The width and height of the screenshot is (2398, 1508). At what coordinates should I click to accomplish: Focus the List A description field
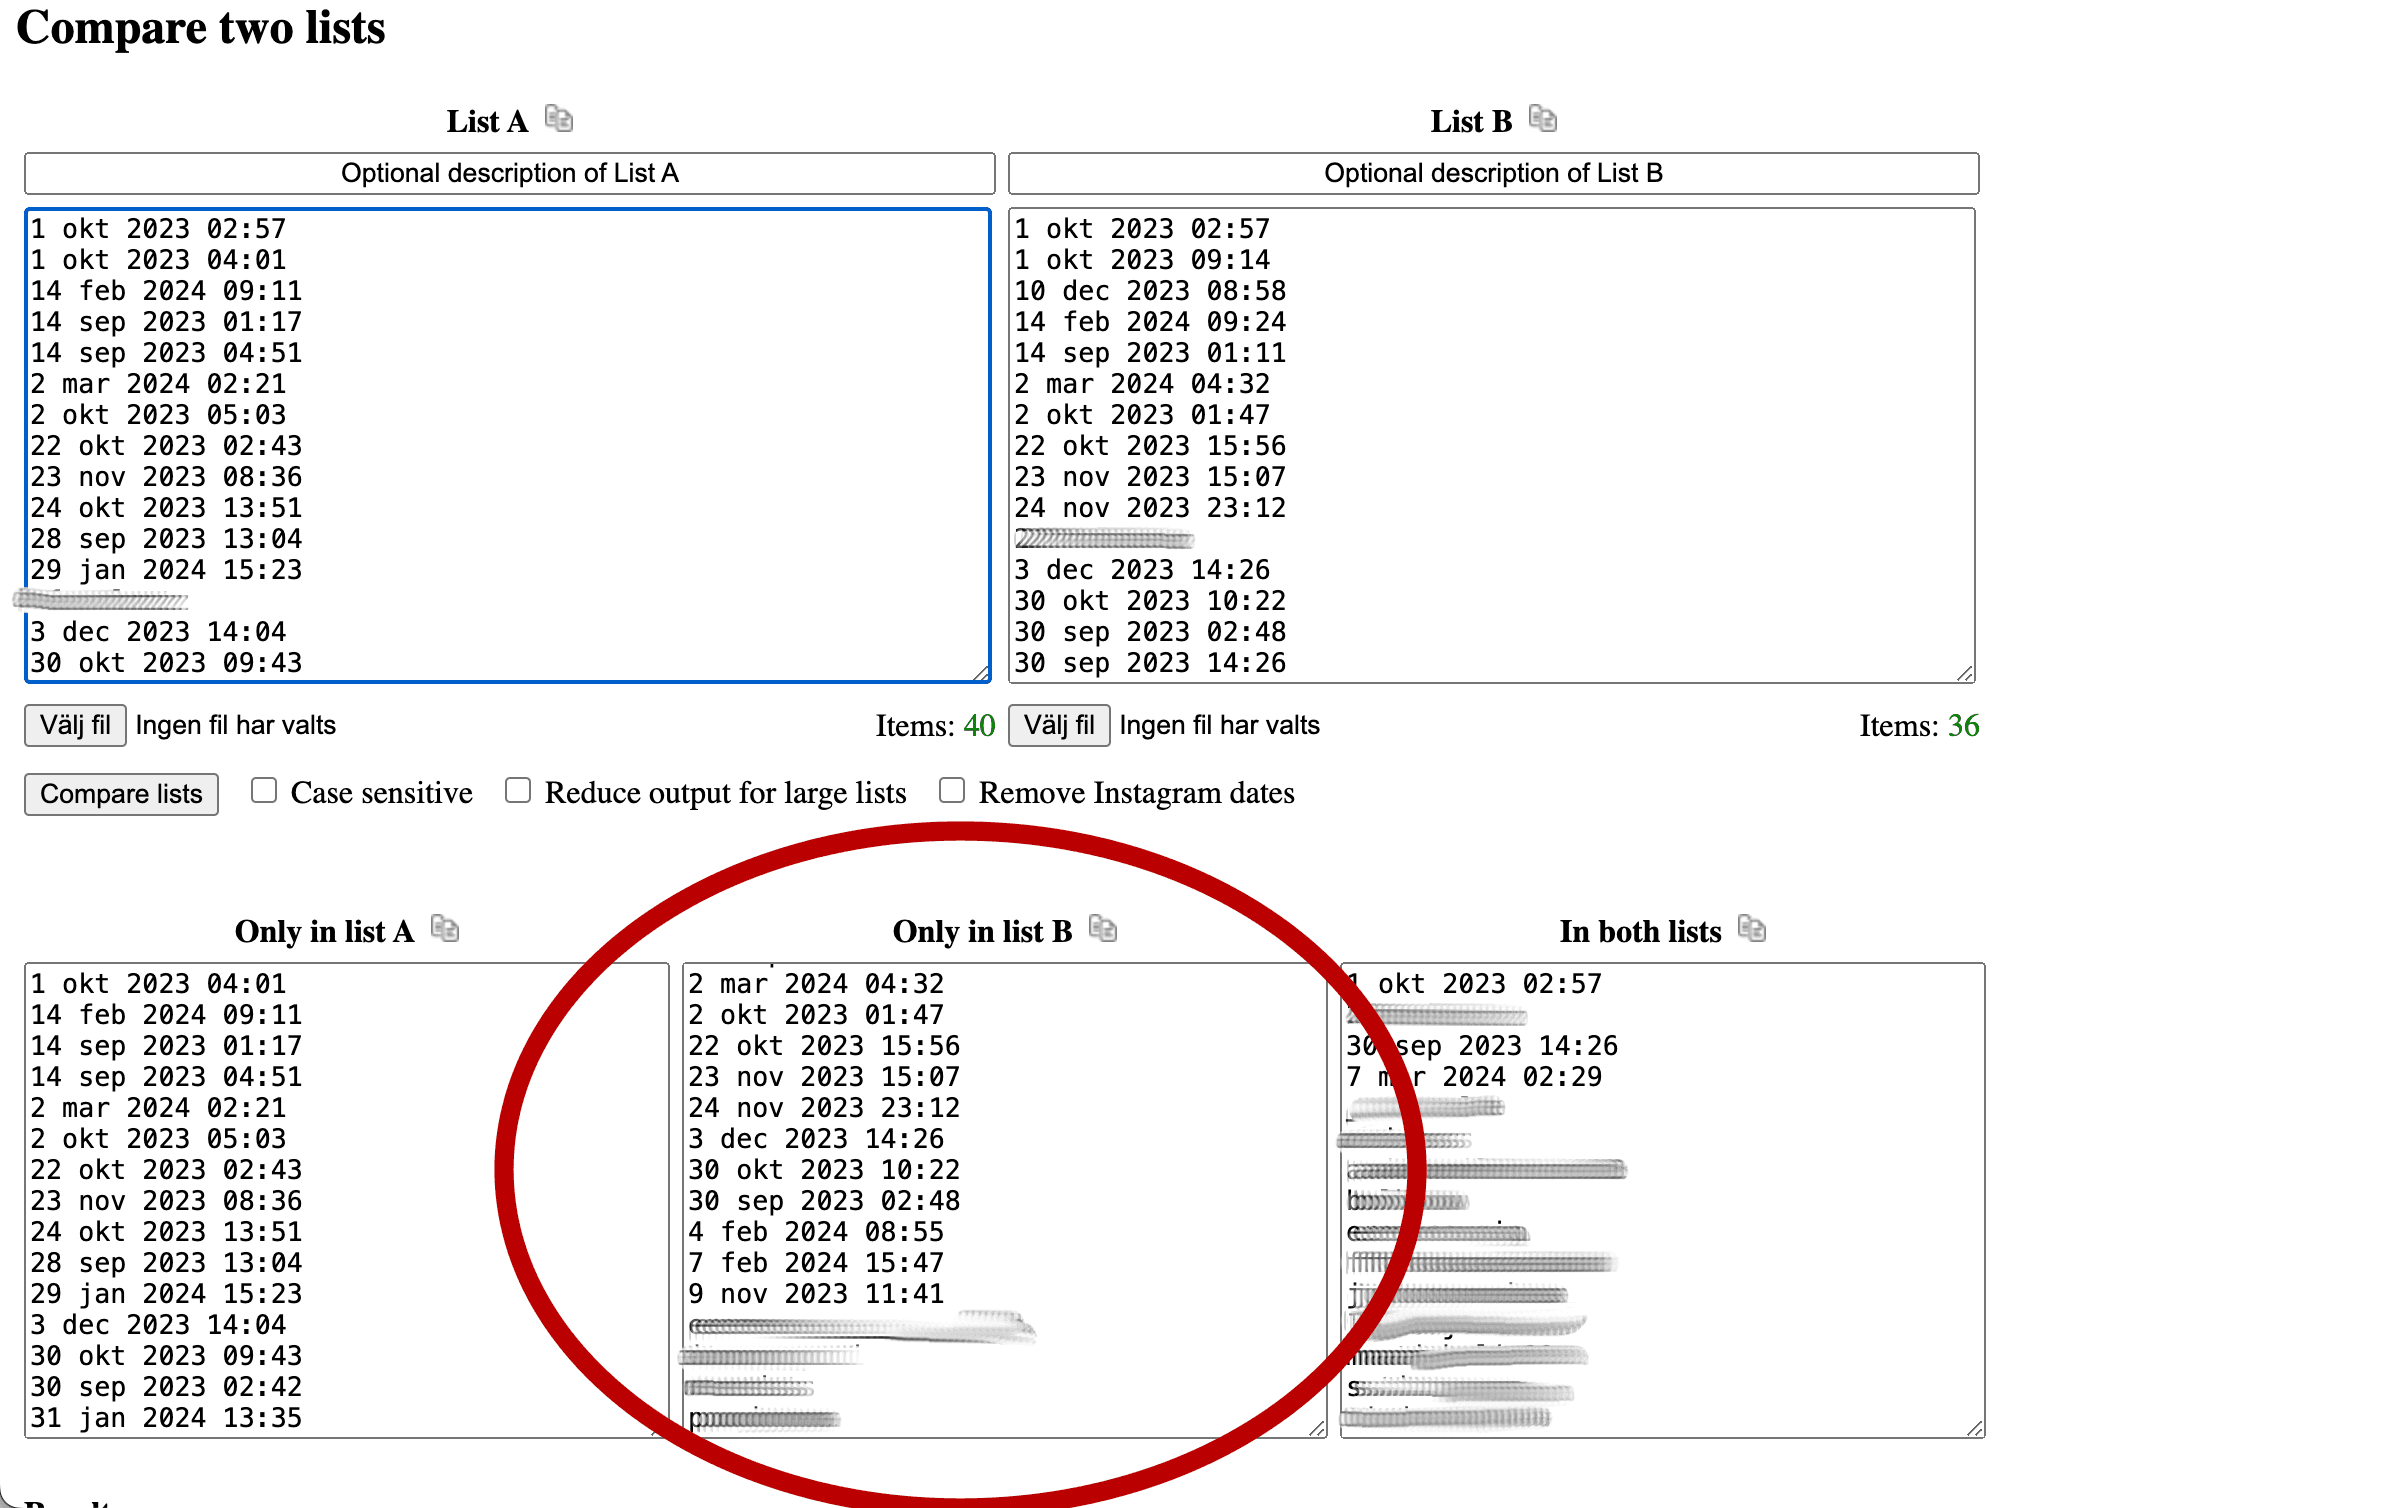tap(509, 173)
